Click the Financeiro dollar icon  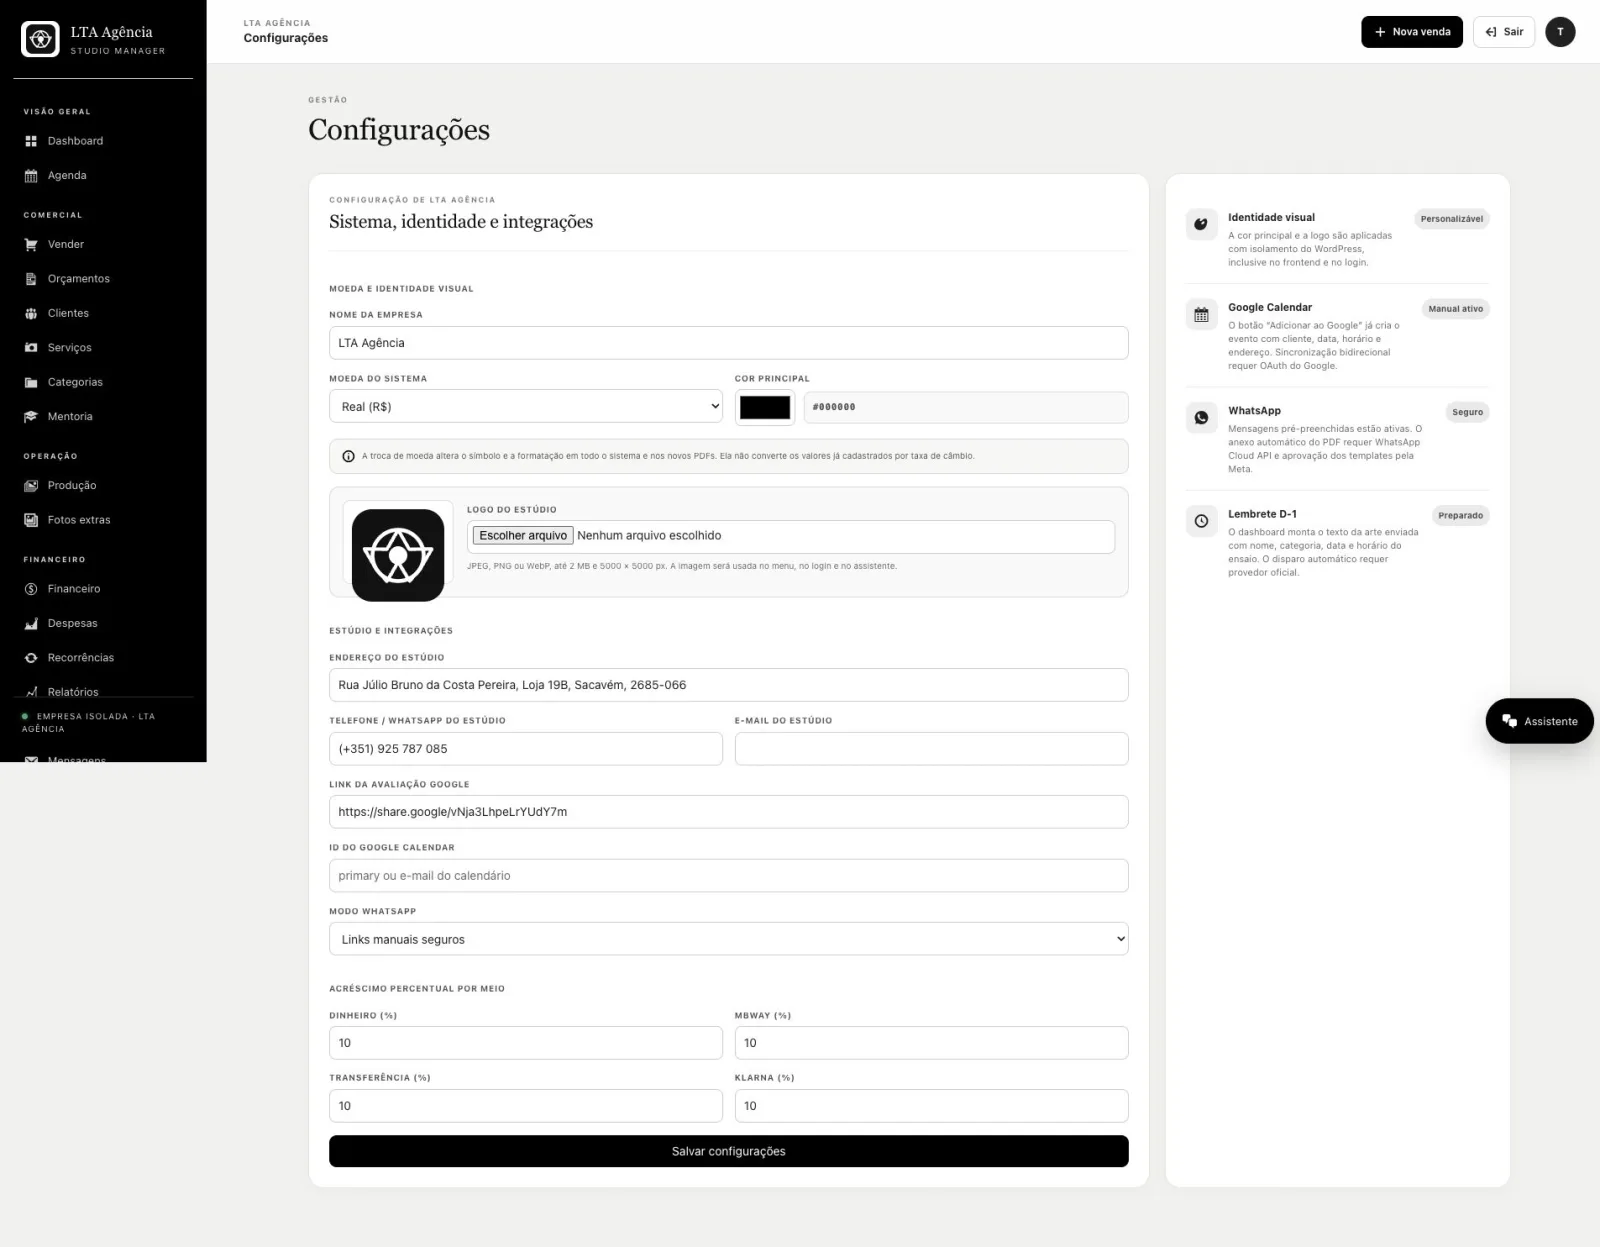31,589
